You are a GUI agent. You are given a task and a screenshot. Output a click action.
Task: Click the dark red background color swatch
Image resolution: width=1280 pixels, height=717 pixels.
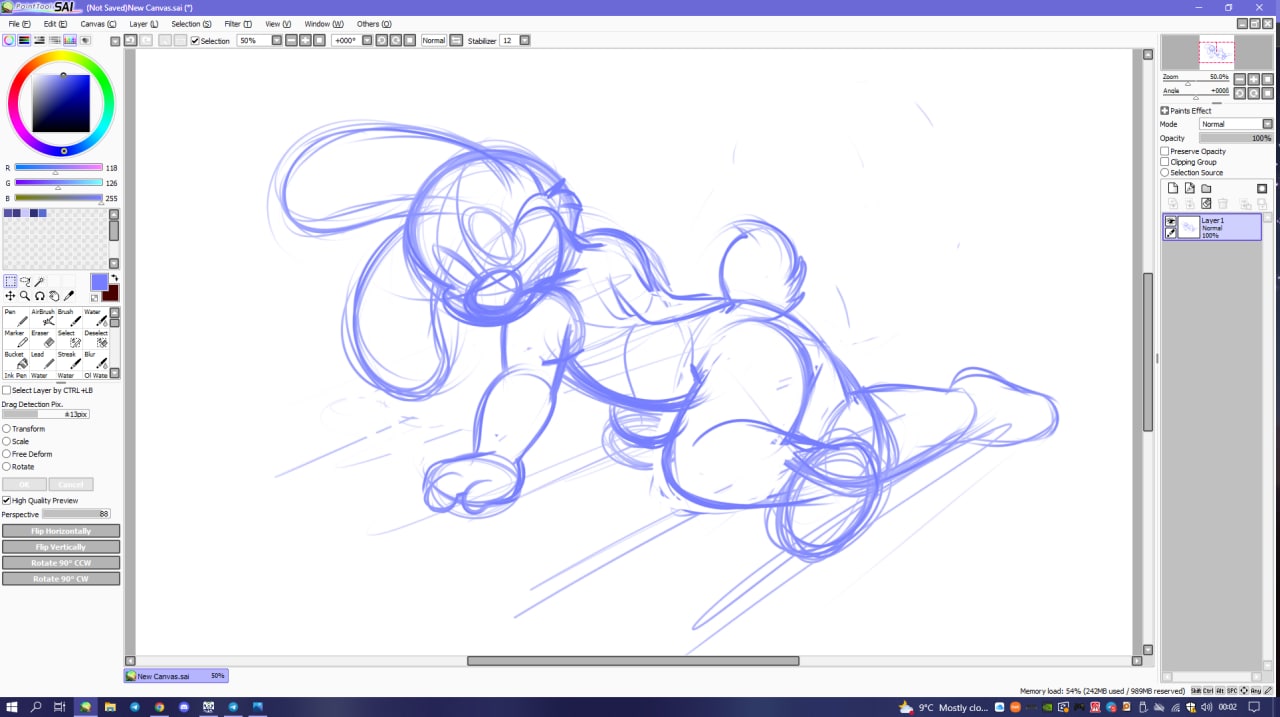click(x=110, y=293)
